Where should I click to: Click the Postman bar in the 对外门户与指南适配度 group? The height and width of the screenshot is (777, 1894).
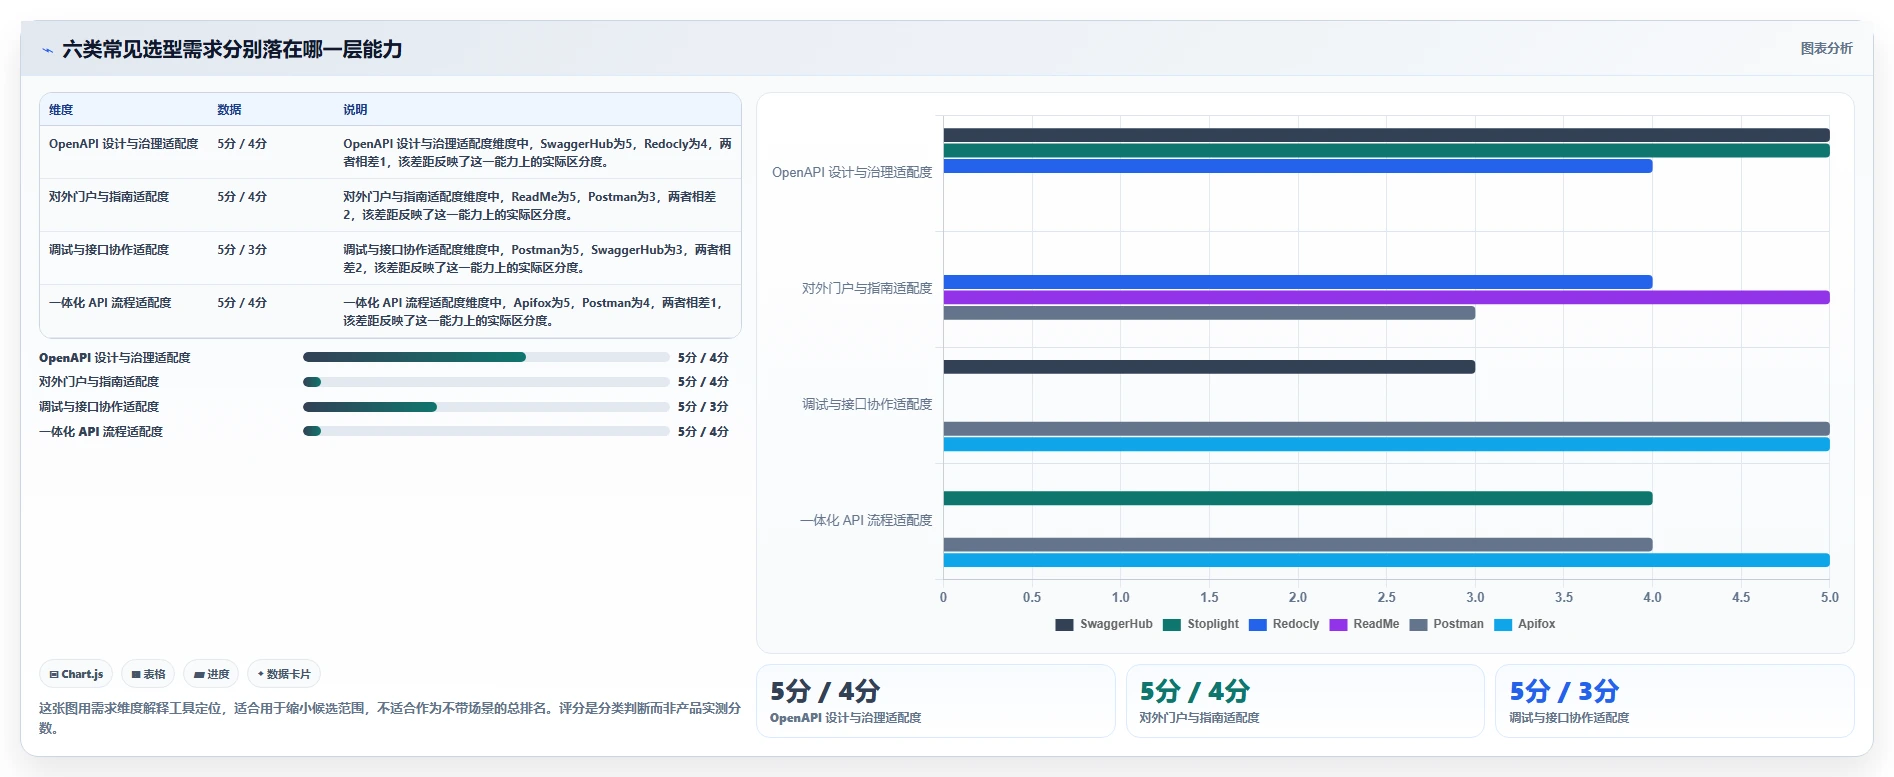point(1209,313)
